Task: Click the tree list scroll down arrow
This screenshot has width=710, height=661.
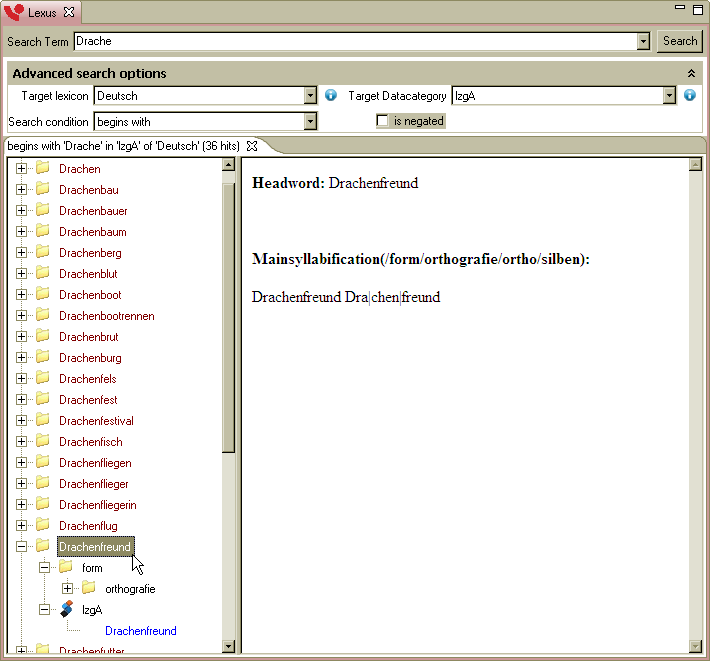Action: coord(228,647)
